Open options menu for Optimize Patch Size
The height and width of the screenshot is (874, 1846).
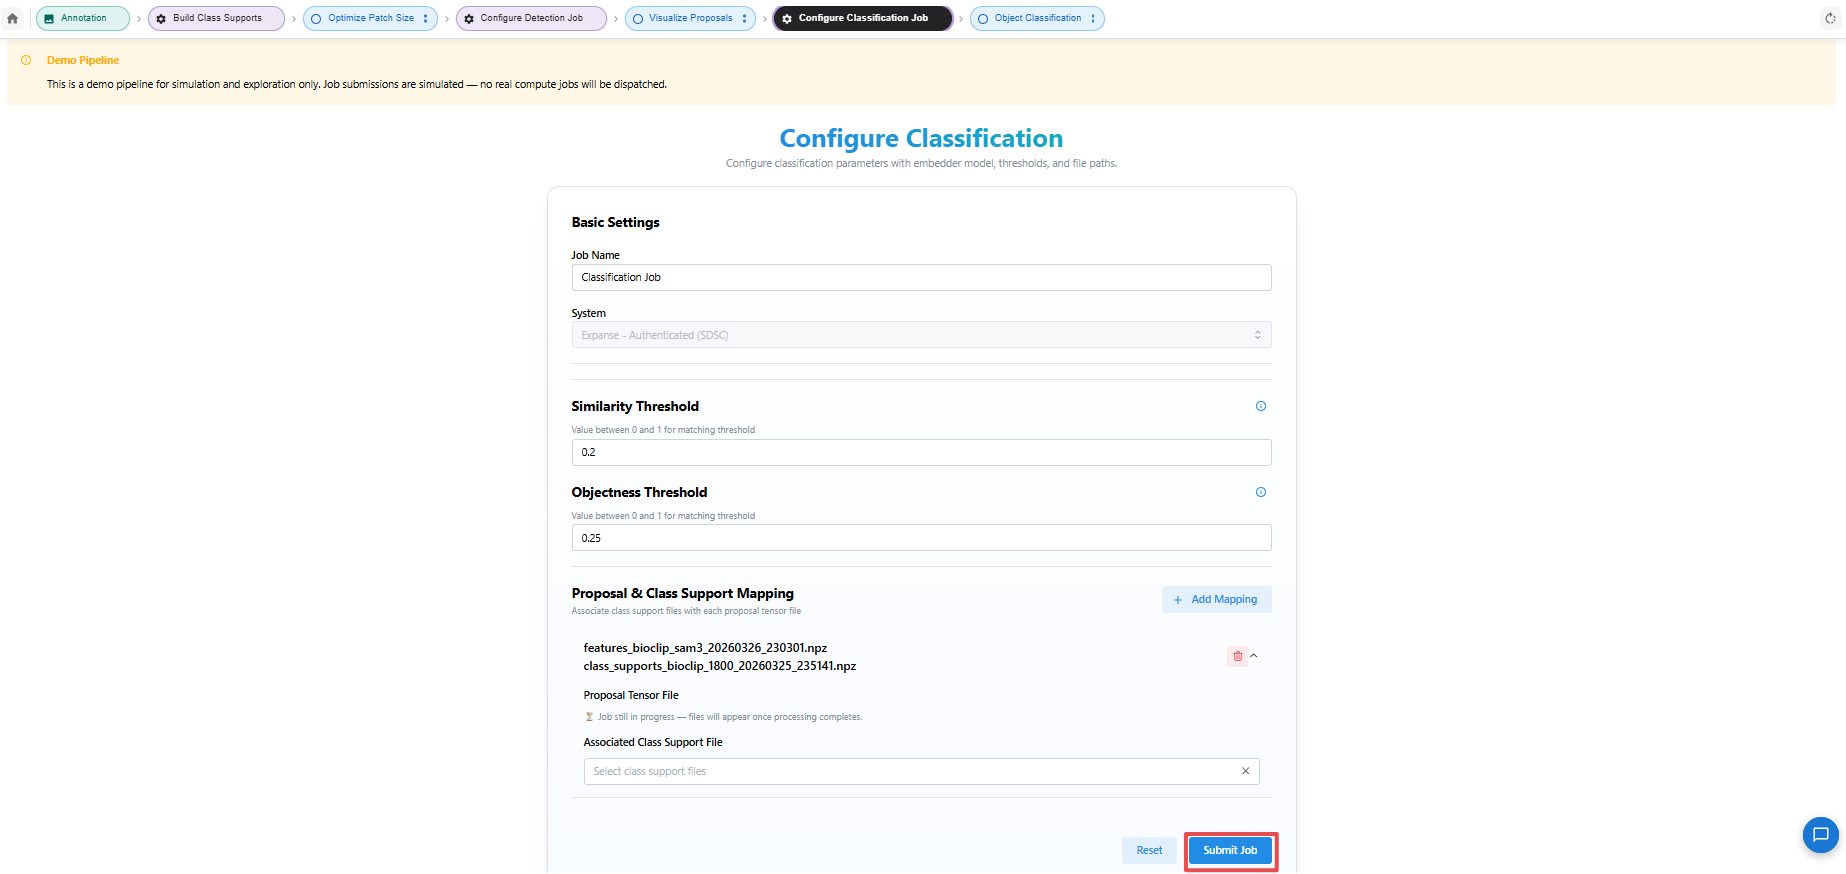click(x=426, y=18)
